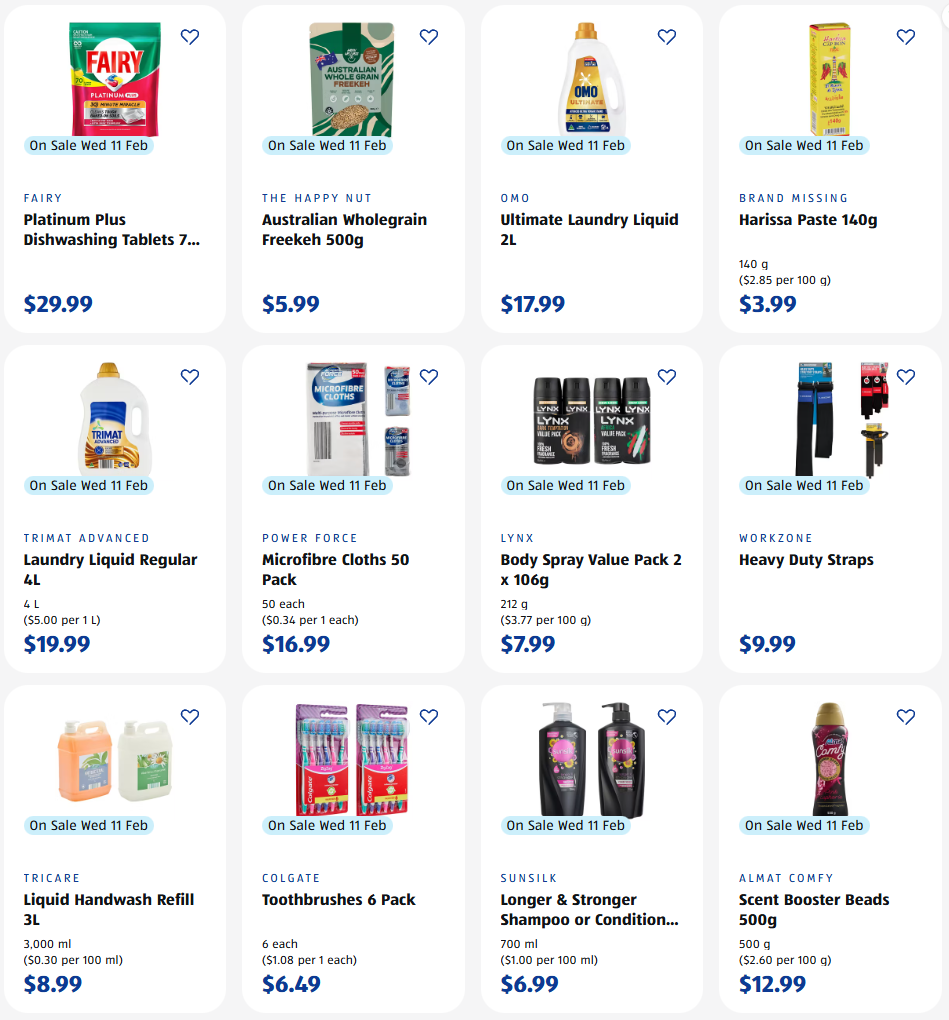Screen dimensions: 949x1020
Task: Click heart icon on OMO Ultimate Laundry Liquid
Action: (667, 37)
